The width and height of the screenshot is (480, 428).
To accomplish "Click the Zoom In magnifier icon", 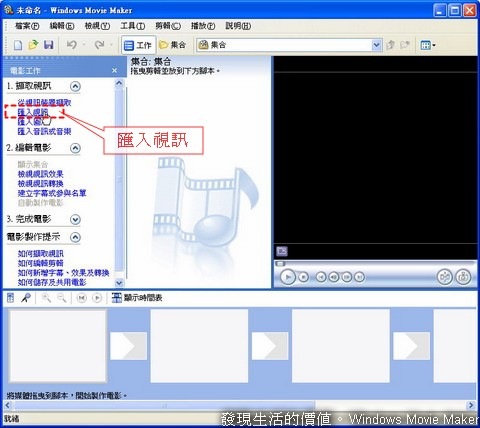I will [46, 298].
